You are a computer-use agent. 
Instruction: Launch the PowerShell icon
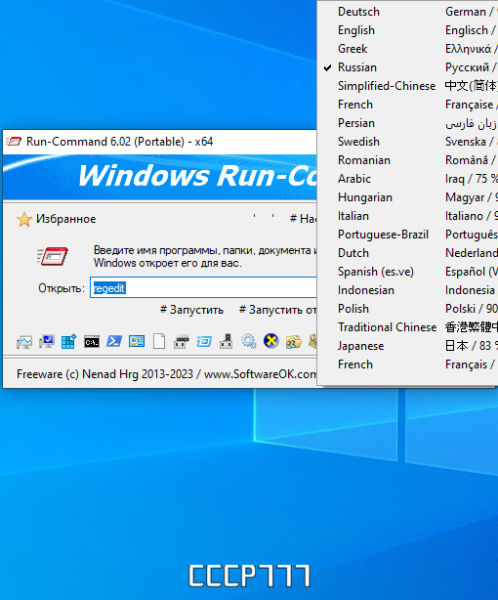tap(114, 341)
